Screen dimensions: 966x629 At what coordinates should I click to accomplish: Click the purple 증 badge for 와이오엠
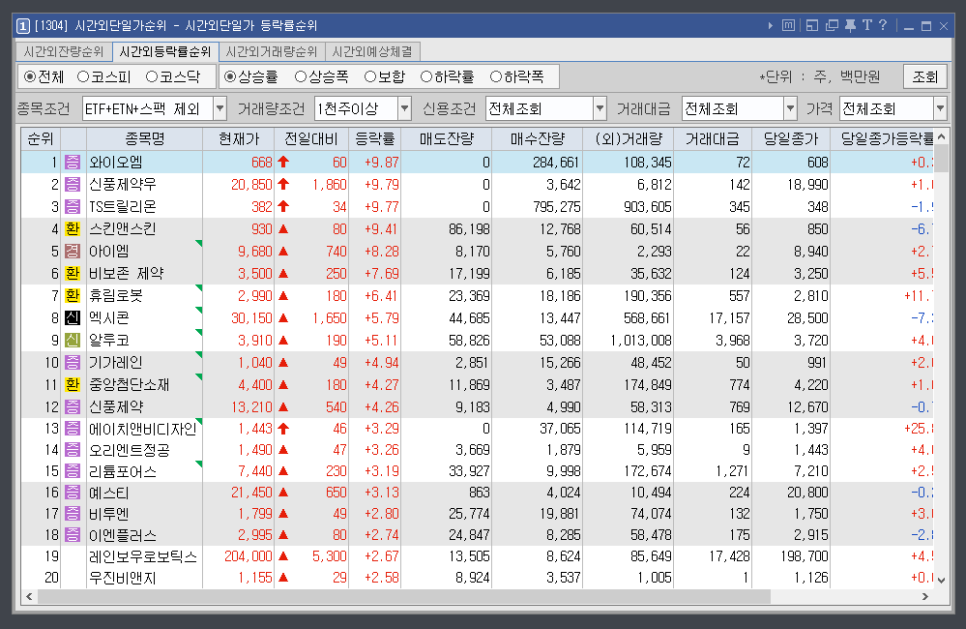pos(73,163)
